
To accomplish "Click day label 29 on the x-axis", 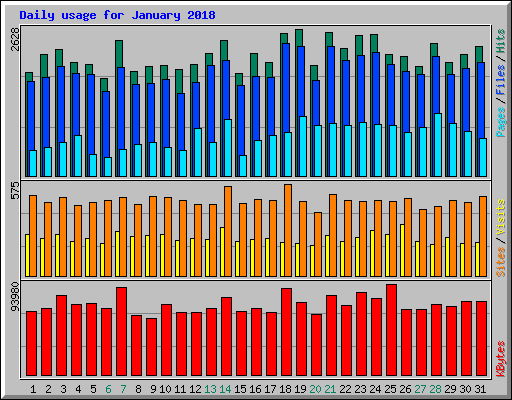I will coord(450,389).
